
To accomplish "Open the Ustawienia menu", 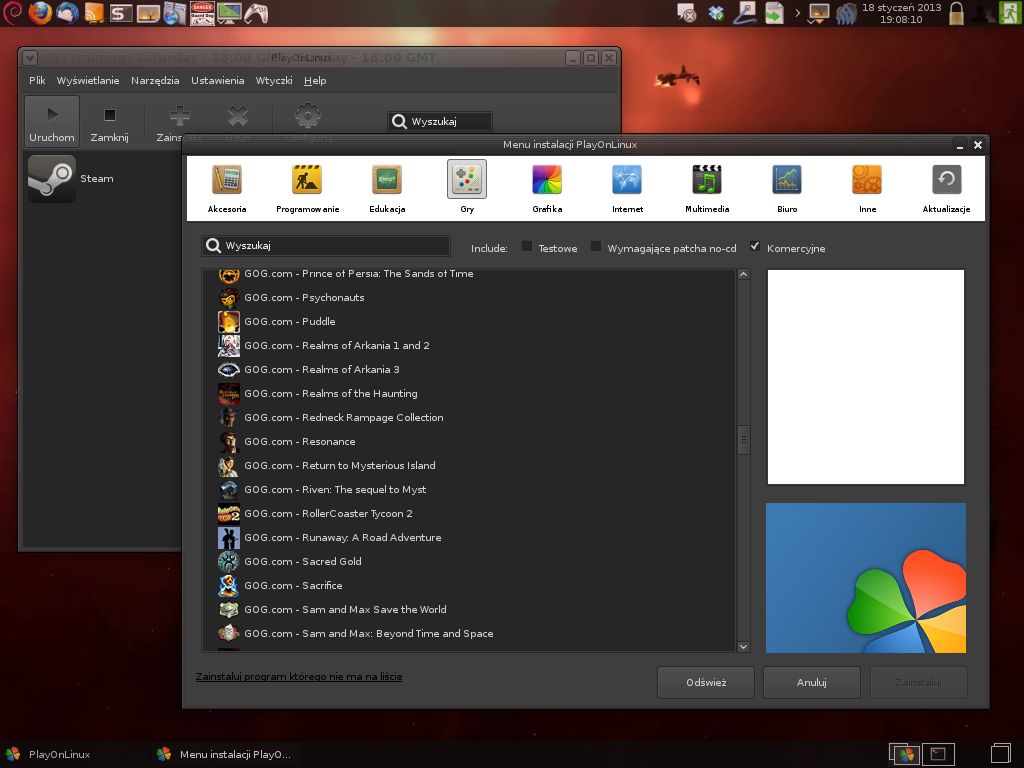I will coord(217,80).
